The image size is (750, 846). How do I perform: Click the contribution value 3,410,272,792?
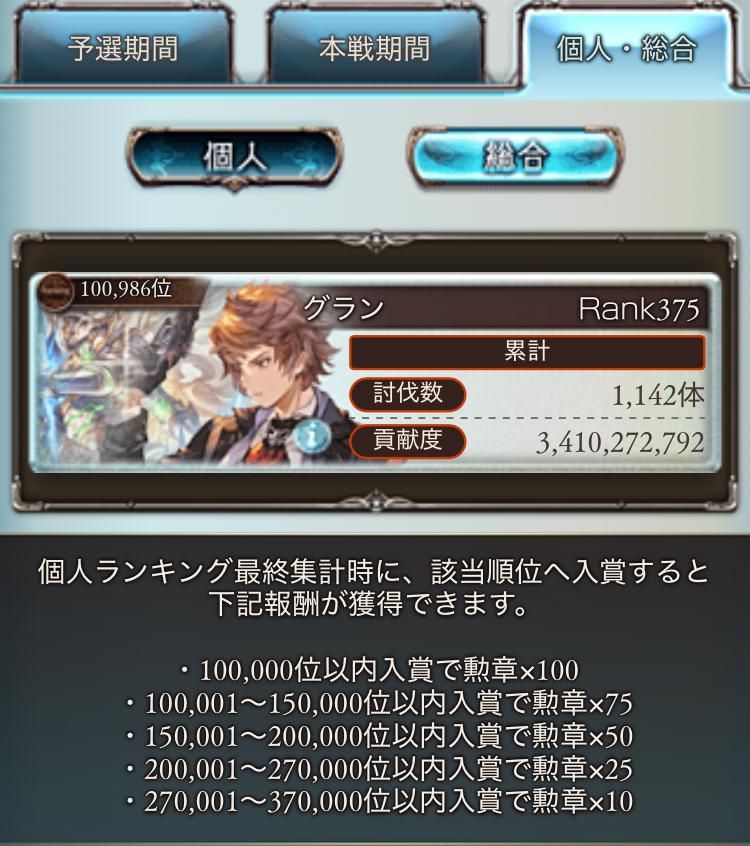620,443
